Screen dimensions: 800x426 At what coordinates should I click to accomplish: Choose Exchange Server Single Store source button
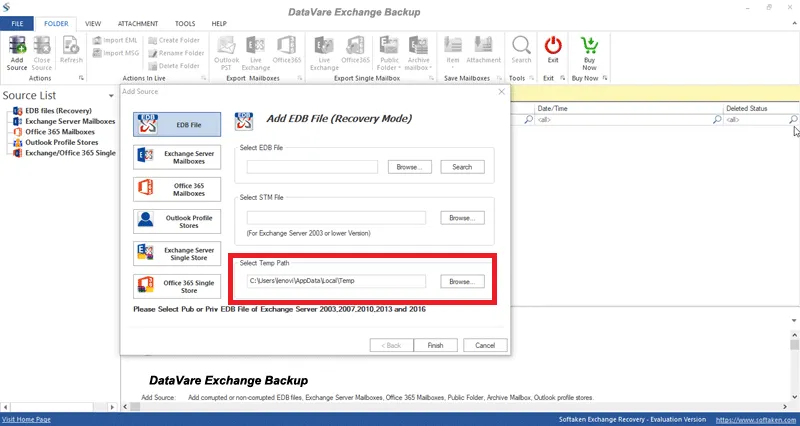click(177, 254)
